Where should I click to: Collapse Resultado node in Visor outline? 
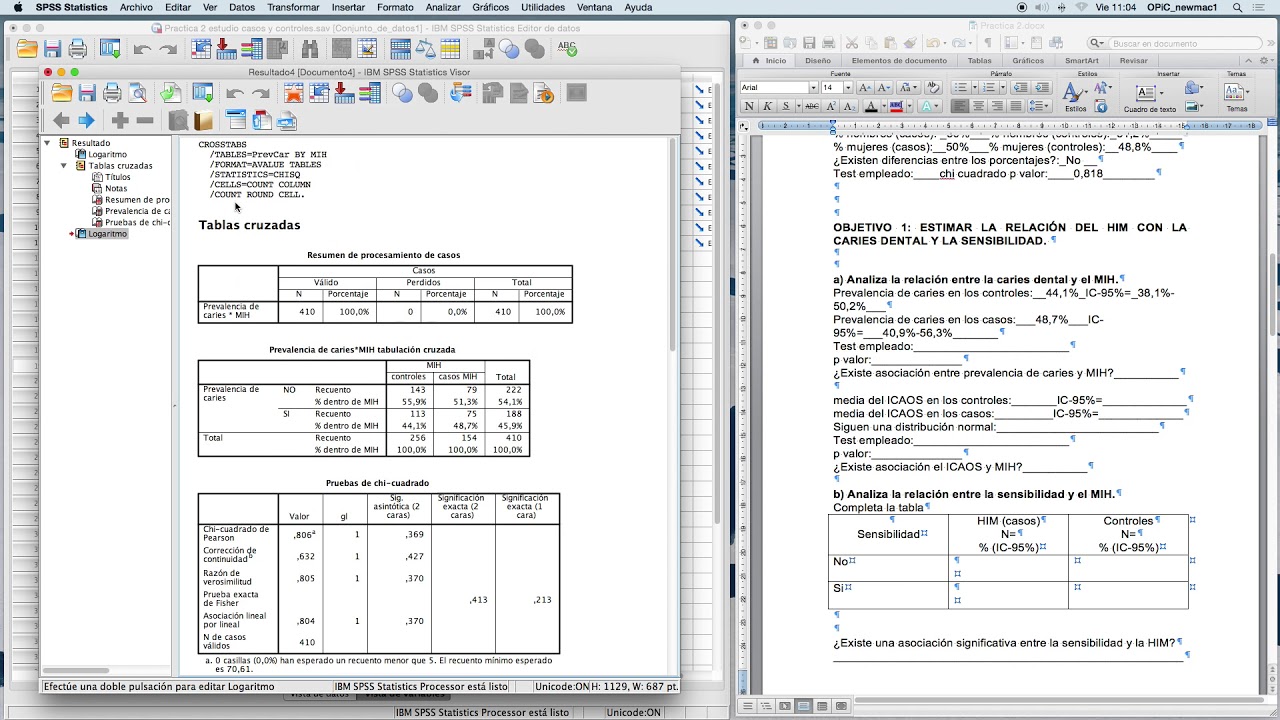pos(47,143)
